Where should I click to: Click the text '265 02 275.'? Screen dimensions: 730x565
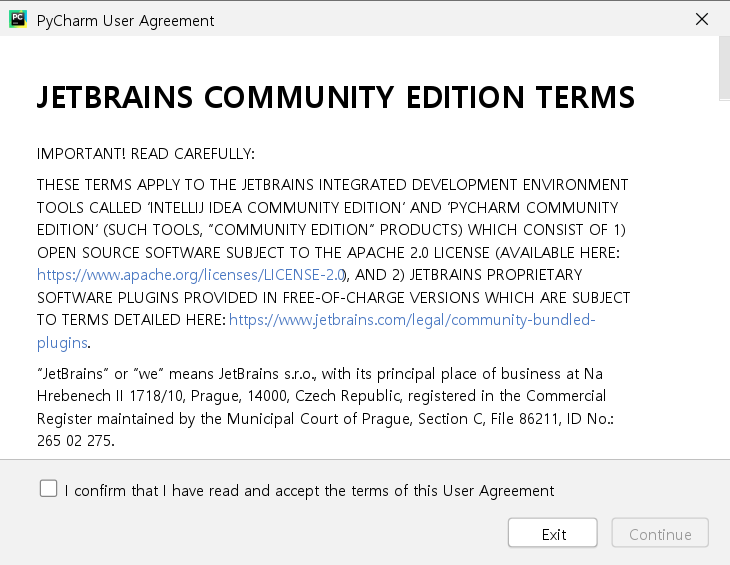75,441
